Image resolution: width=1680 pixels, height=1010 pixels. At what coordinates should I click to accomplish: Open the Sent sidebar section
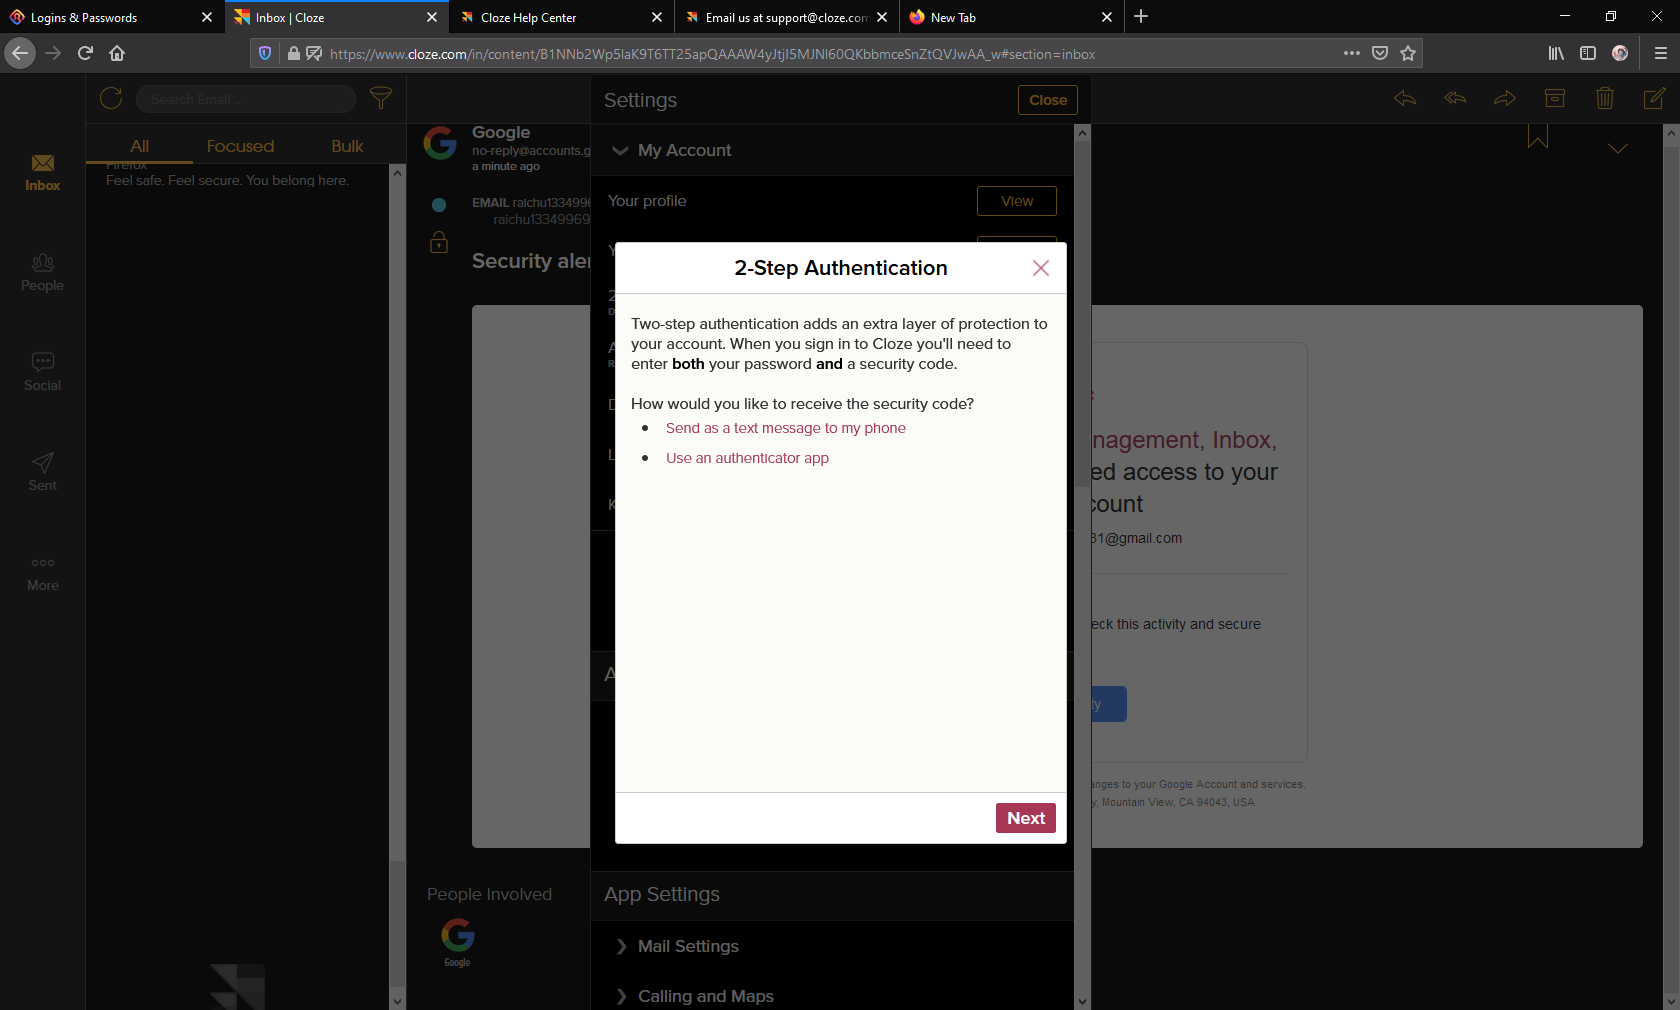[x=43, y=473]
